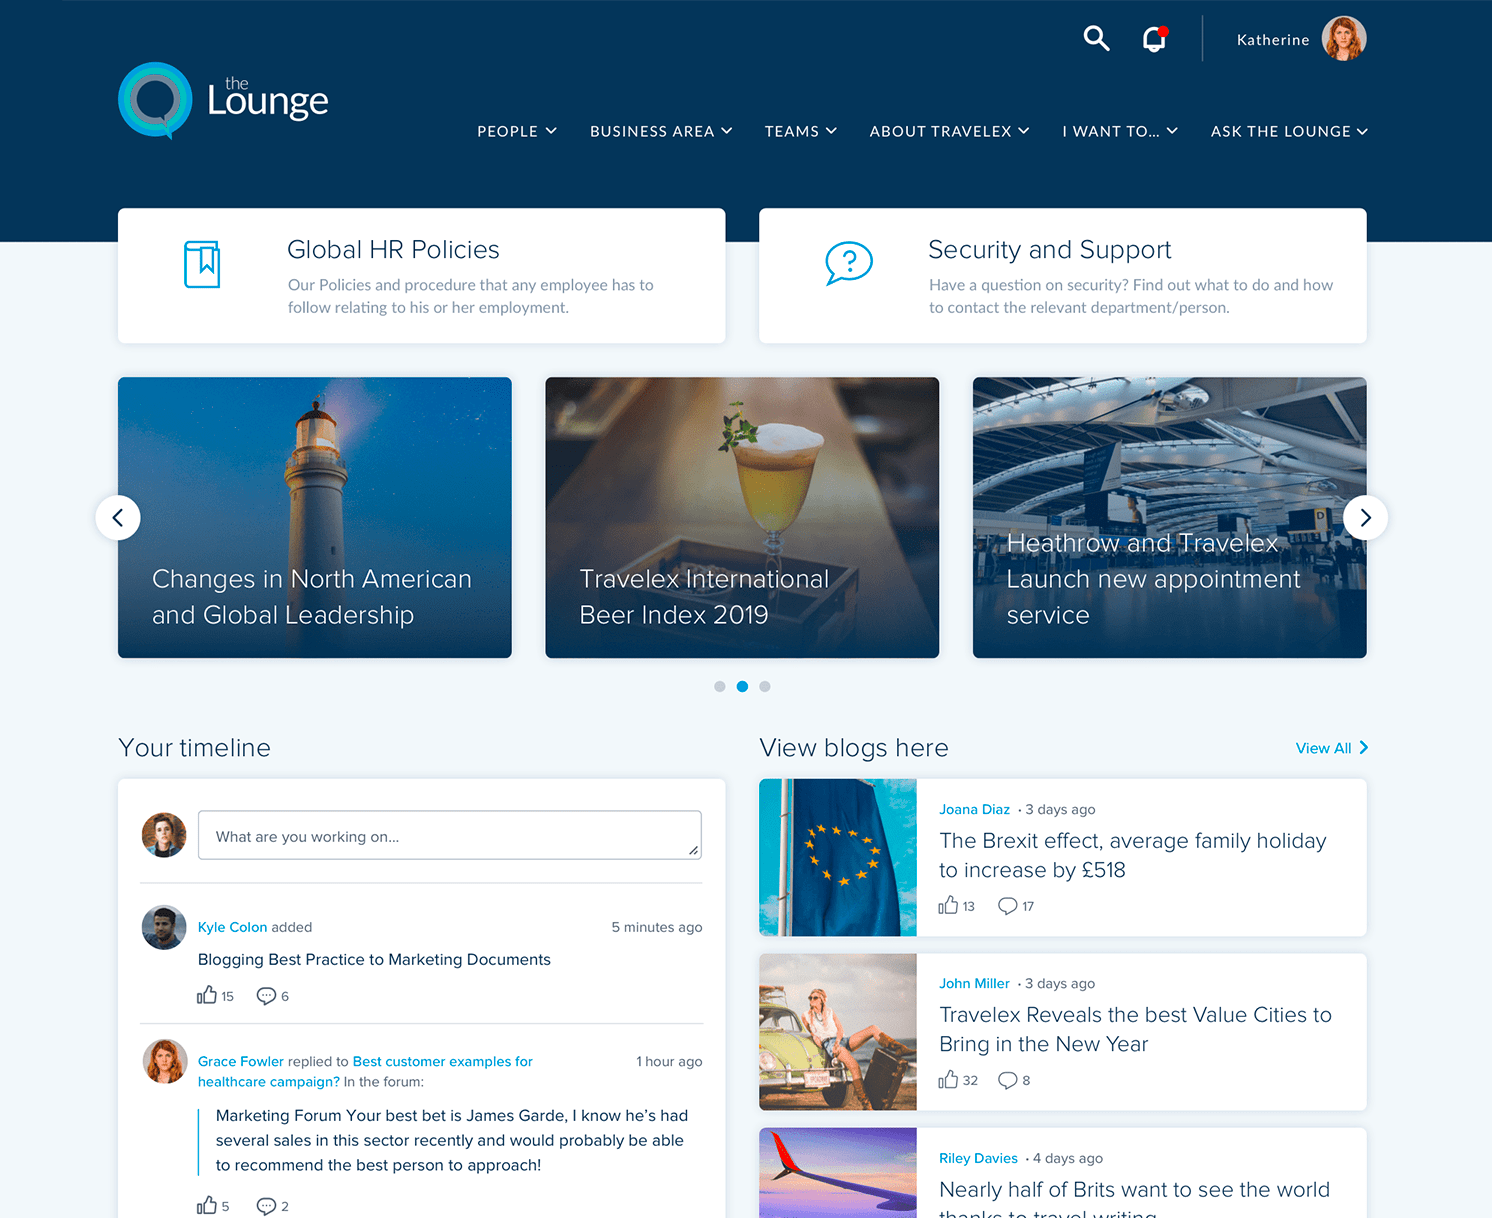1492x1218 pixels.
Task: Open notifications via the bell icon
Action: pos(1154,38)
